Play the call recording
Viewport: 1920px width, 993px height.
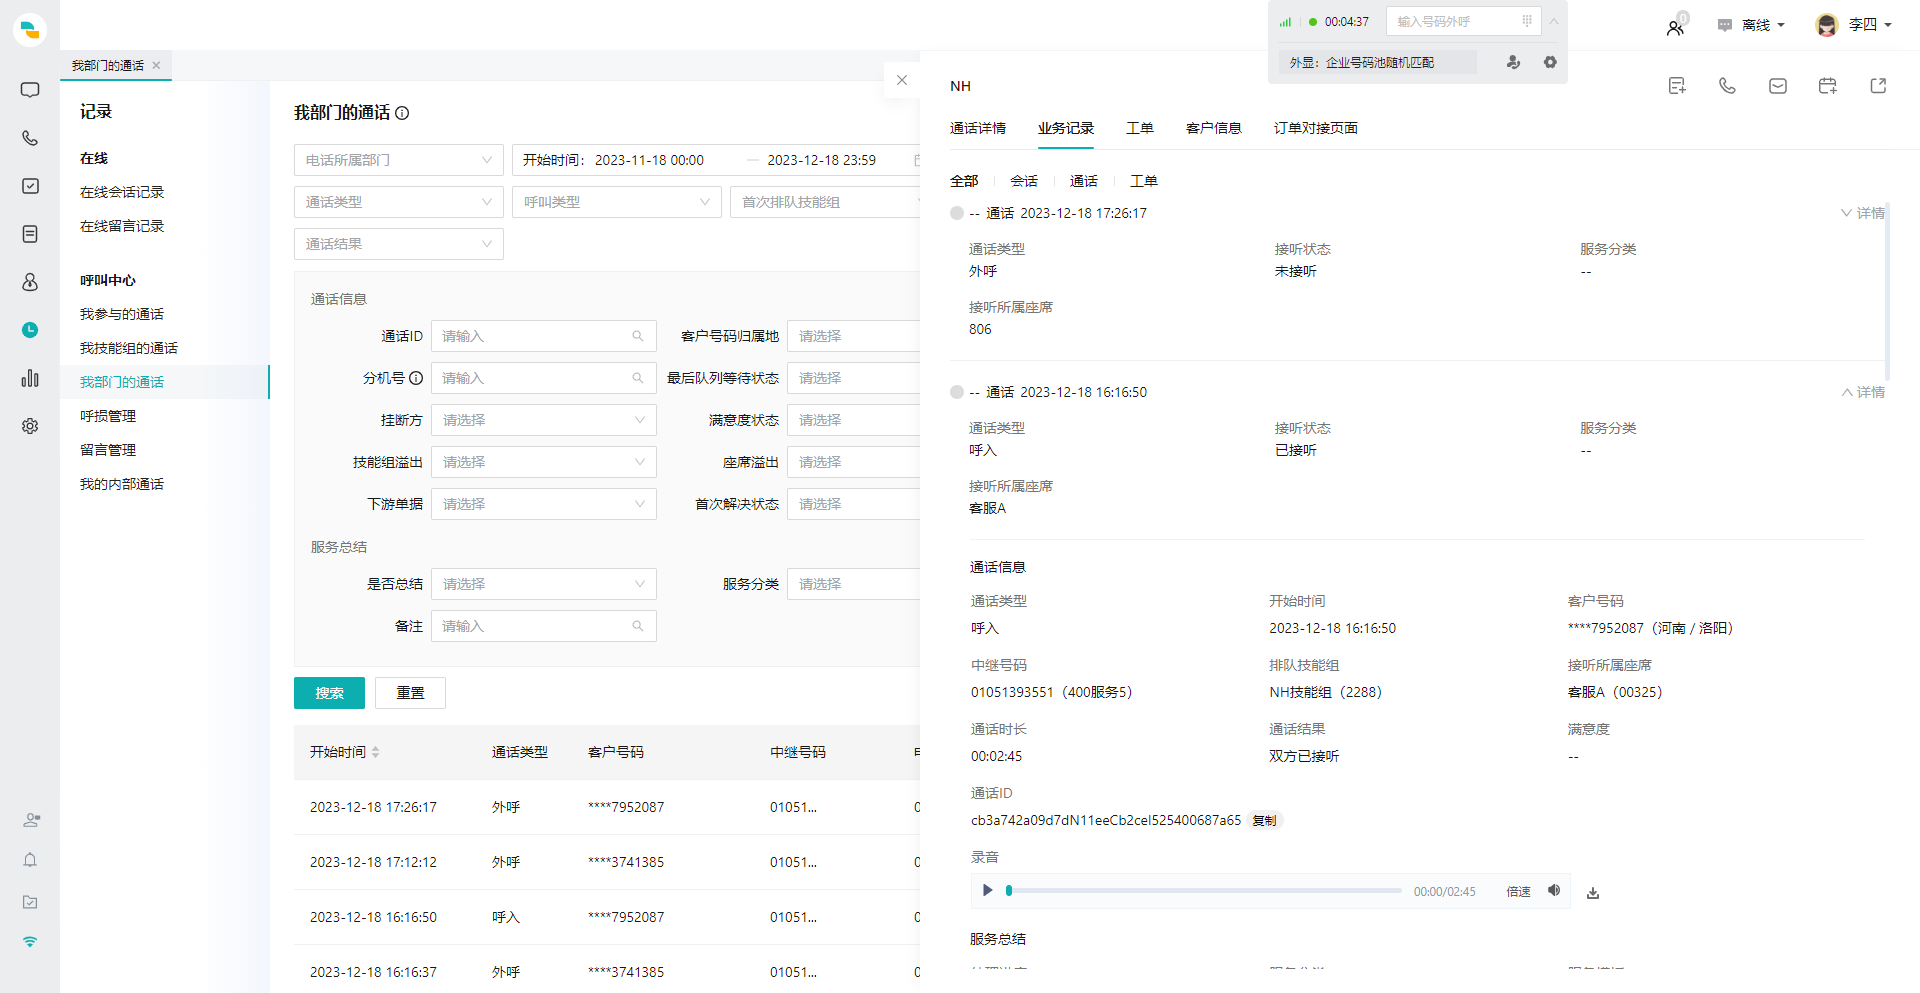(987, 890)
